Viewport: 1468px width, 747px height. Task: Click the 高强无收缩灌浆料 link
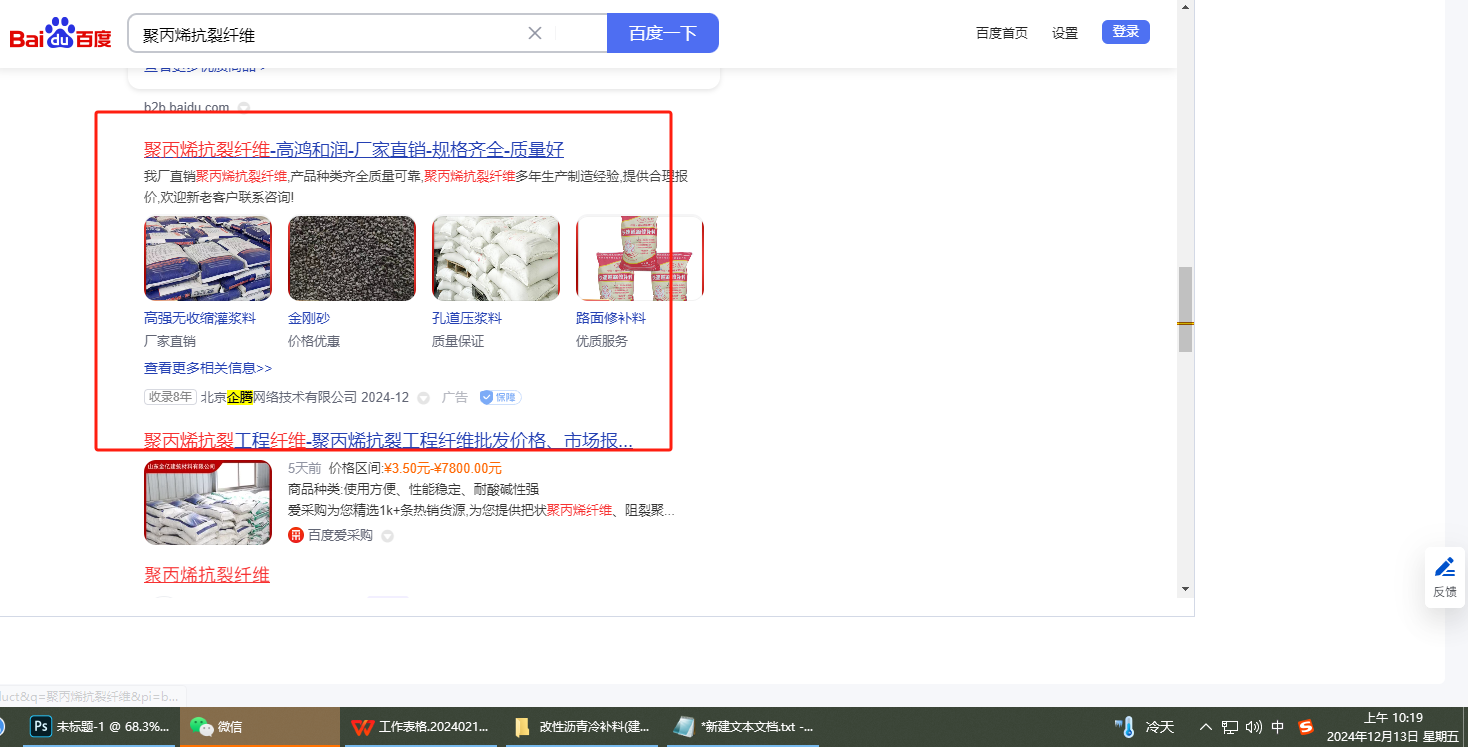pos(200,318)
